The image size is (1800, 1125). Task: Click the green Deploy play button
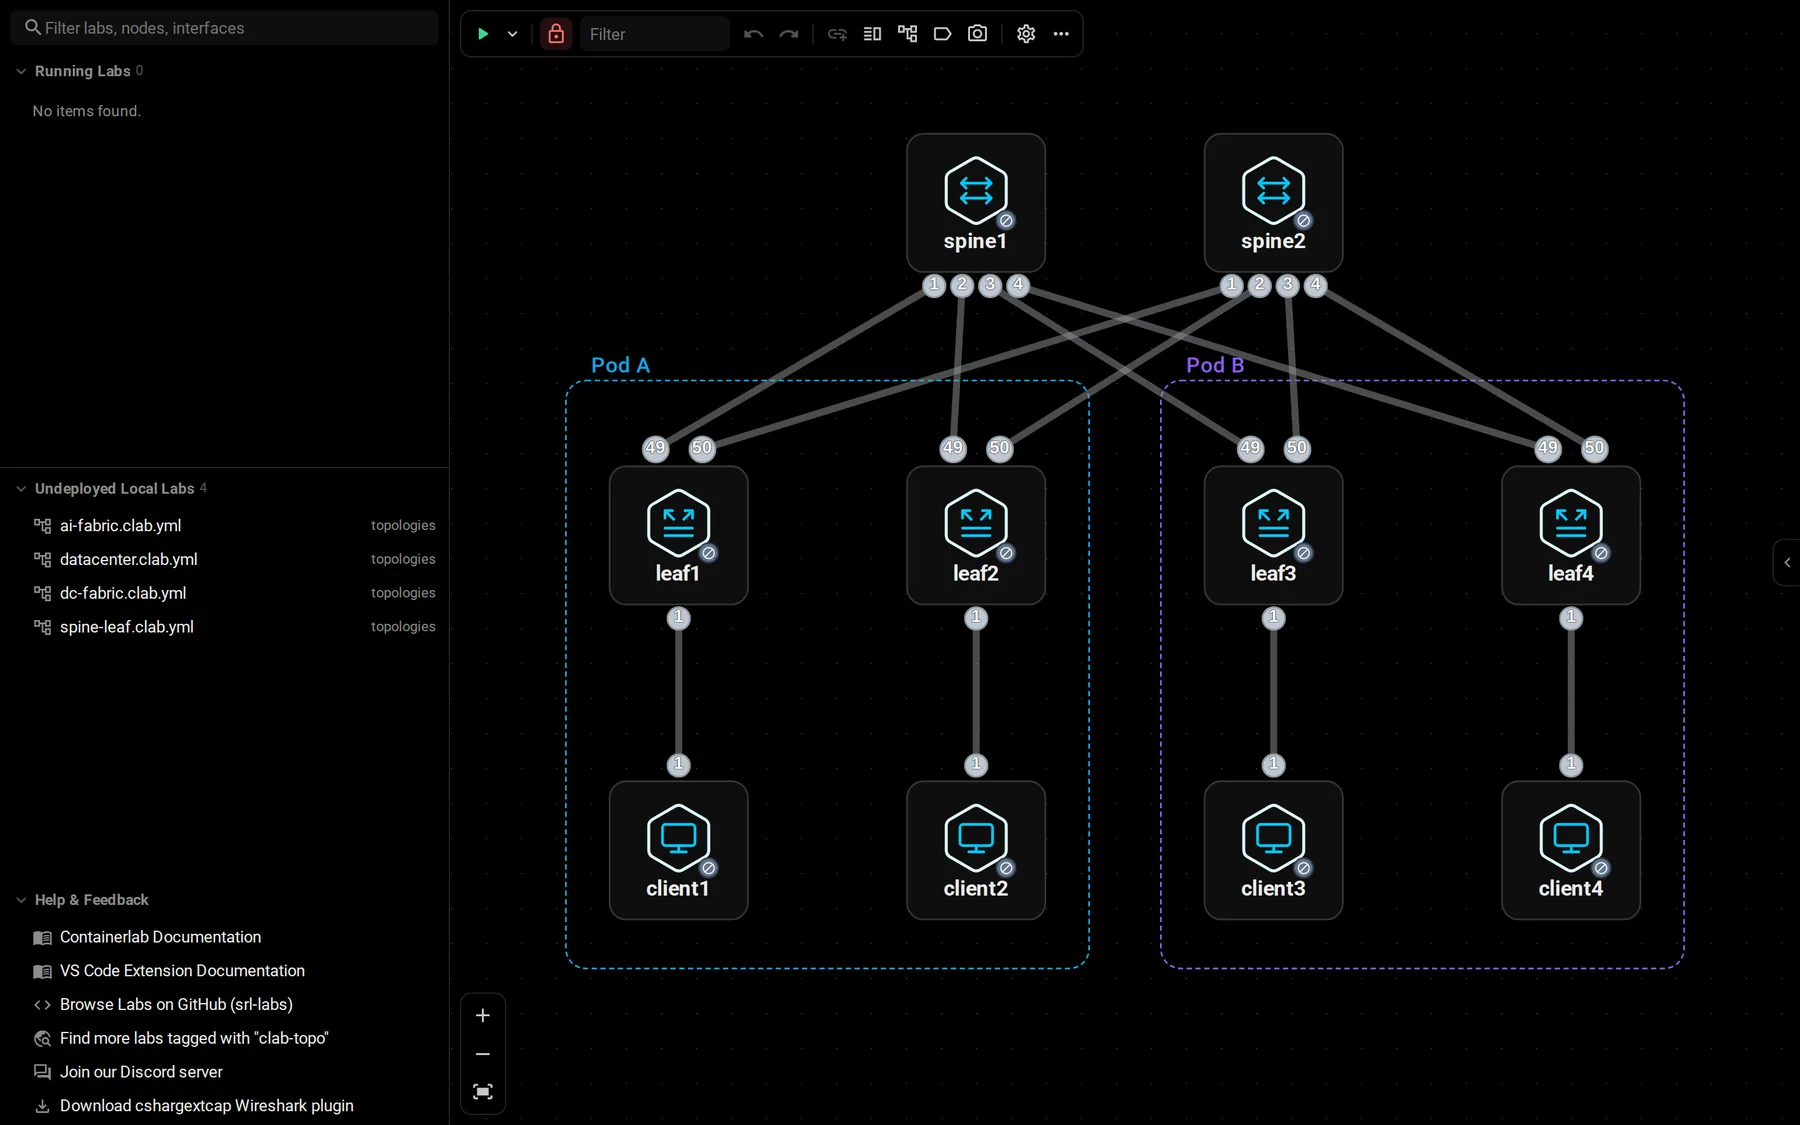pyautogui.click(x=483, y=34)
